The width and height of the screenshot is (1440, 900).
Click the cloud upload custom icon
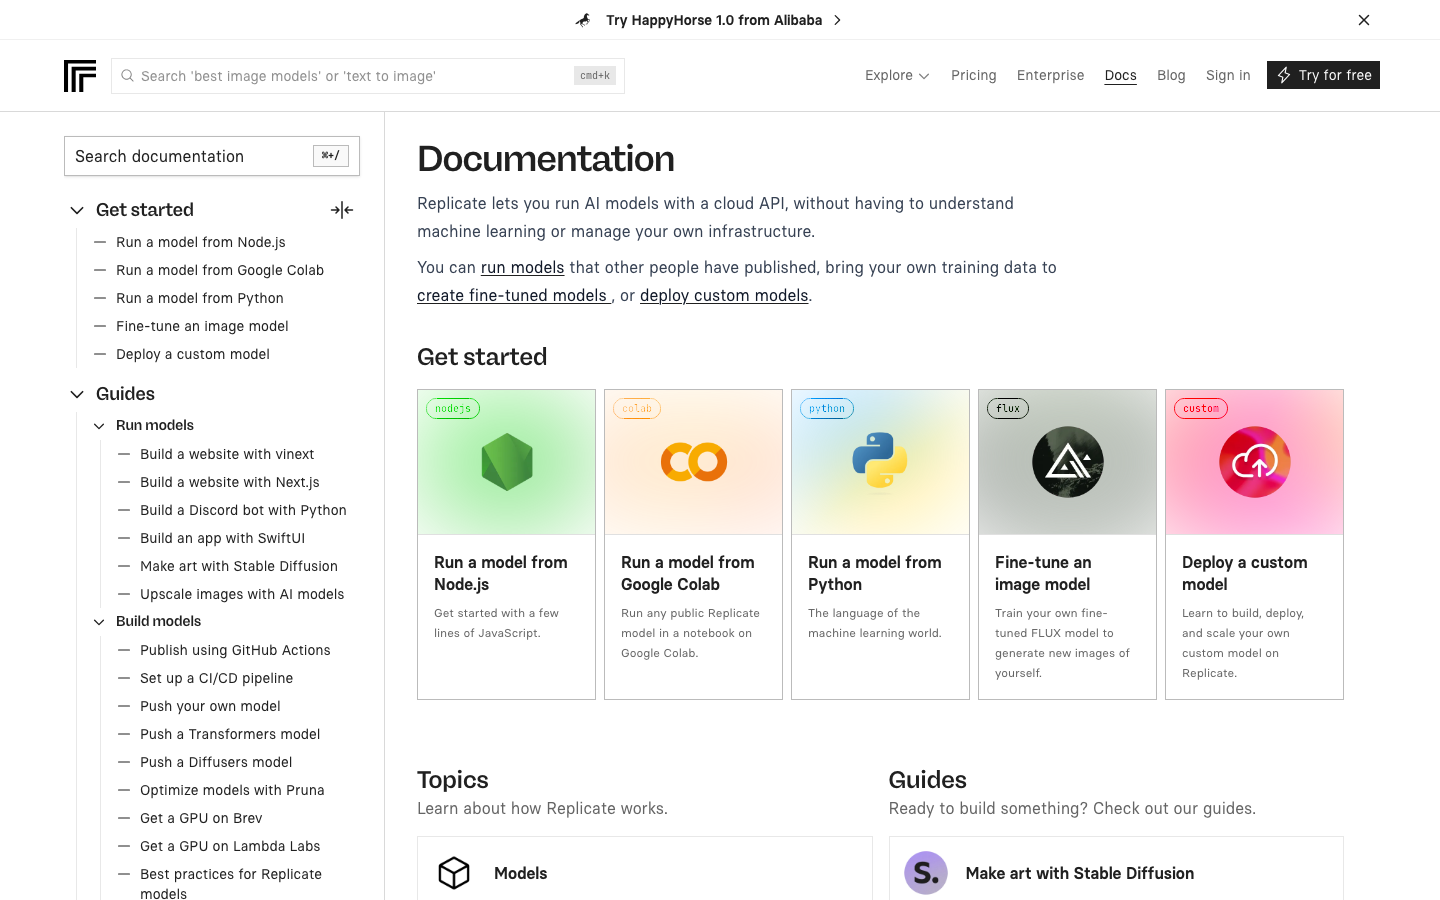1255,462
